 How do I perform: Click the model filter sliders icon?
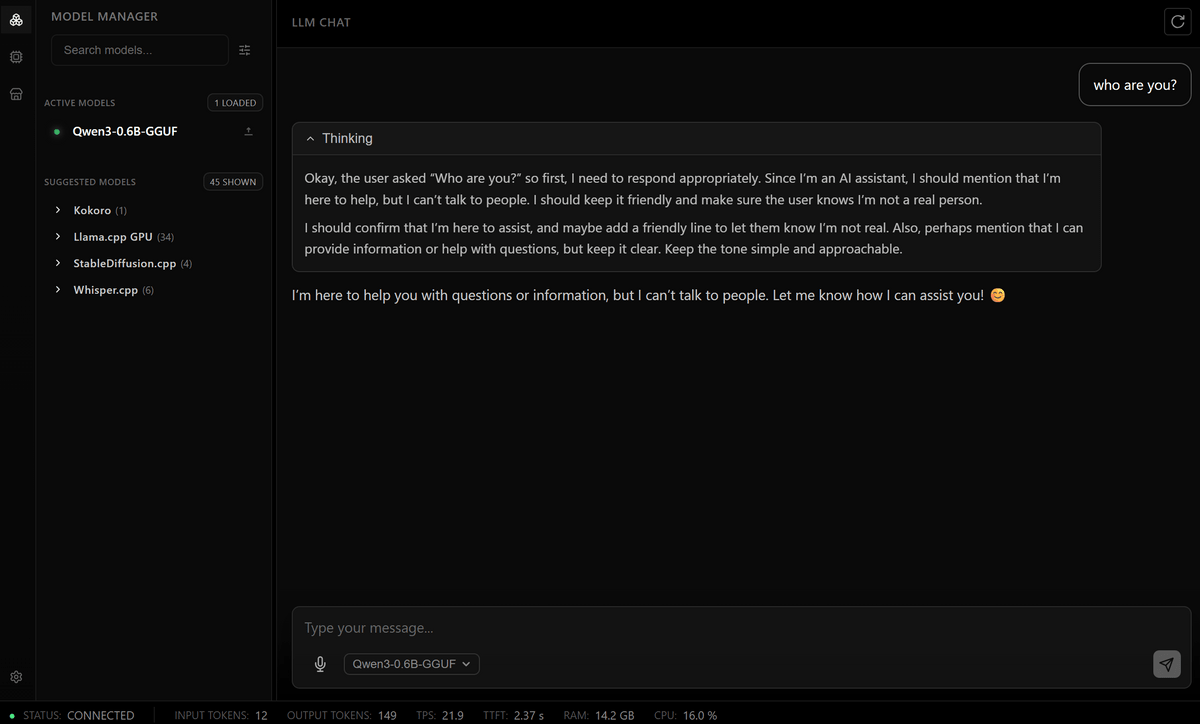pyautogui.click(x=245, y=50)
